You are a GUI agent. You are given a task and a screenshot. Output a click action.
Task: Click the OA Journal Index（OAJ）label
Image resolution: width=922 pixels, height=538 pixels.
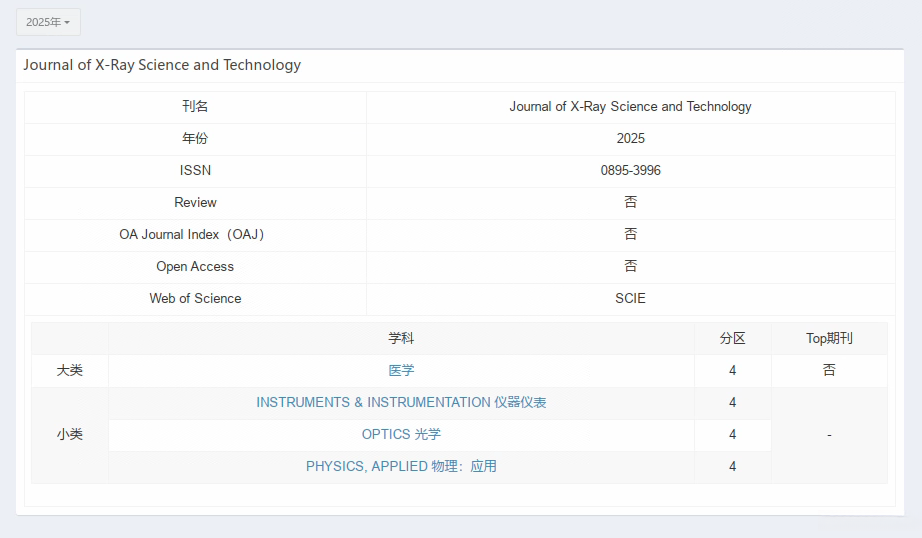click(192, 235)
